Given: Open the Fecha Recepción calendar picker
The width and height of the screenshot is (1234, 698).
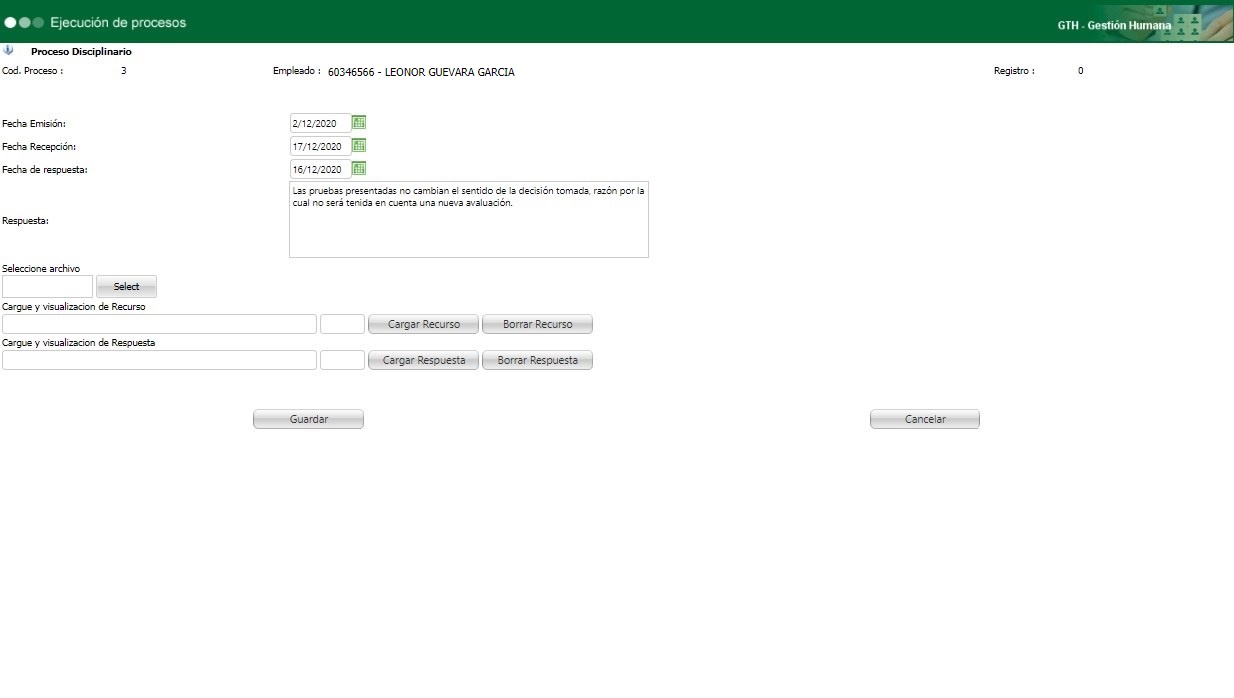Looking at the screenshot, I should pyautogui.click(x=359, y=146).
